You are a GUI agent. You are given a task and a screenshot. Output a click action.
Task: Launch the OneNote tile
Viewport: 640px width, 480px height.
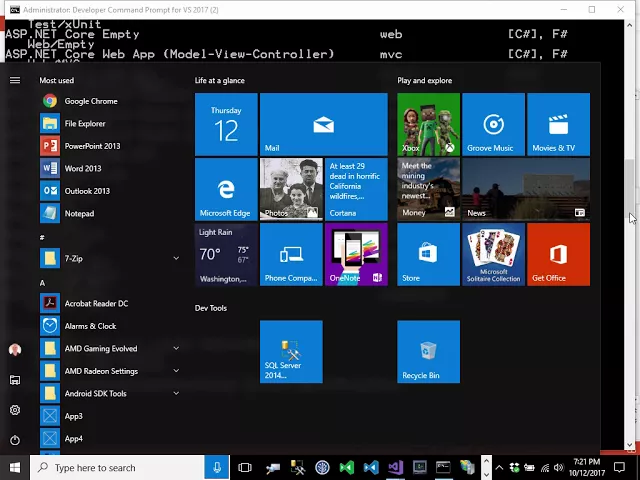[x=356, y=254]
